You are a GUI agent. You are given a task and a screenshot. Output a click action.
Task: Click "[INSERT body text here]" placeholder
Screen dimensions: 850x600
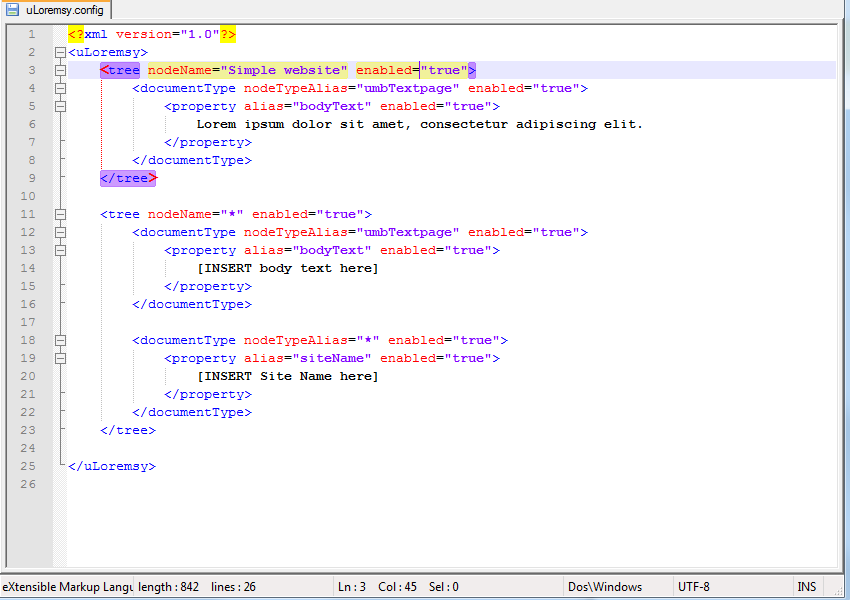pyautogui.click(x=287, y=268)
